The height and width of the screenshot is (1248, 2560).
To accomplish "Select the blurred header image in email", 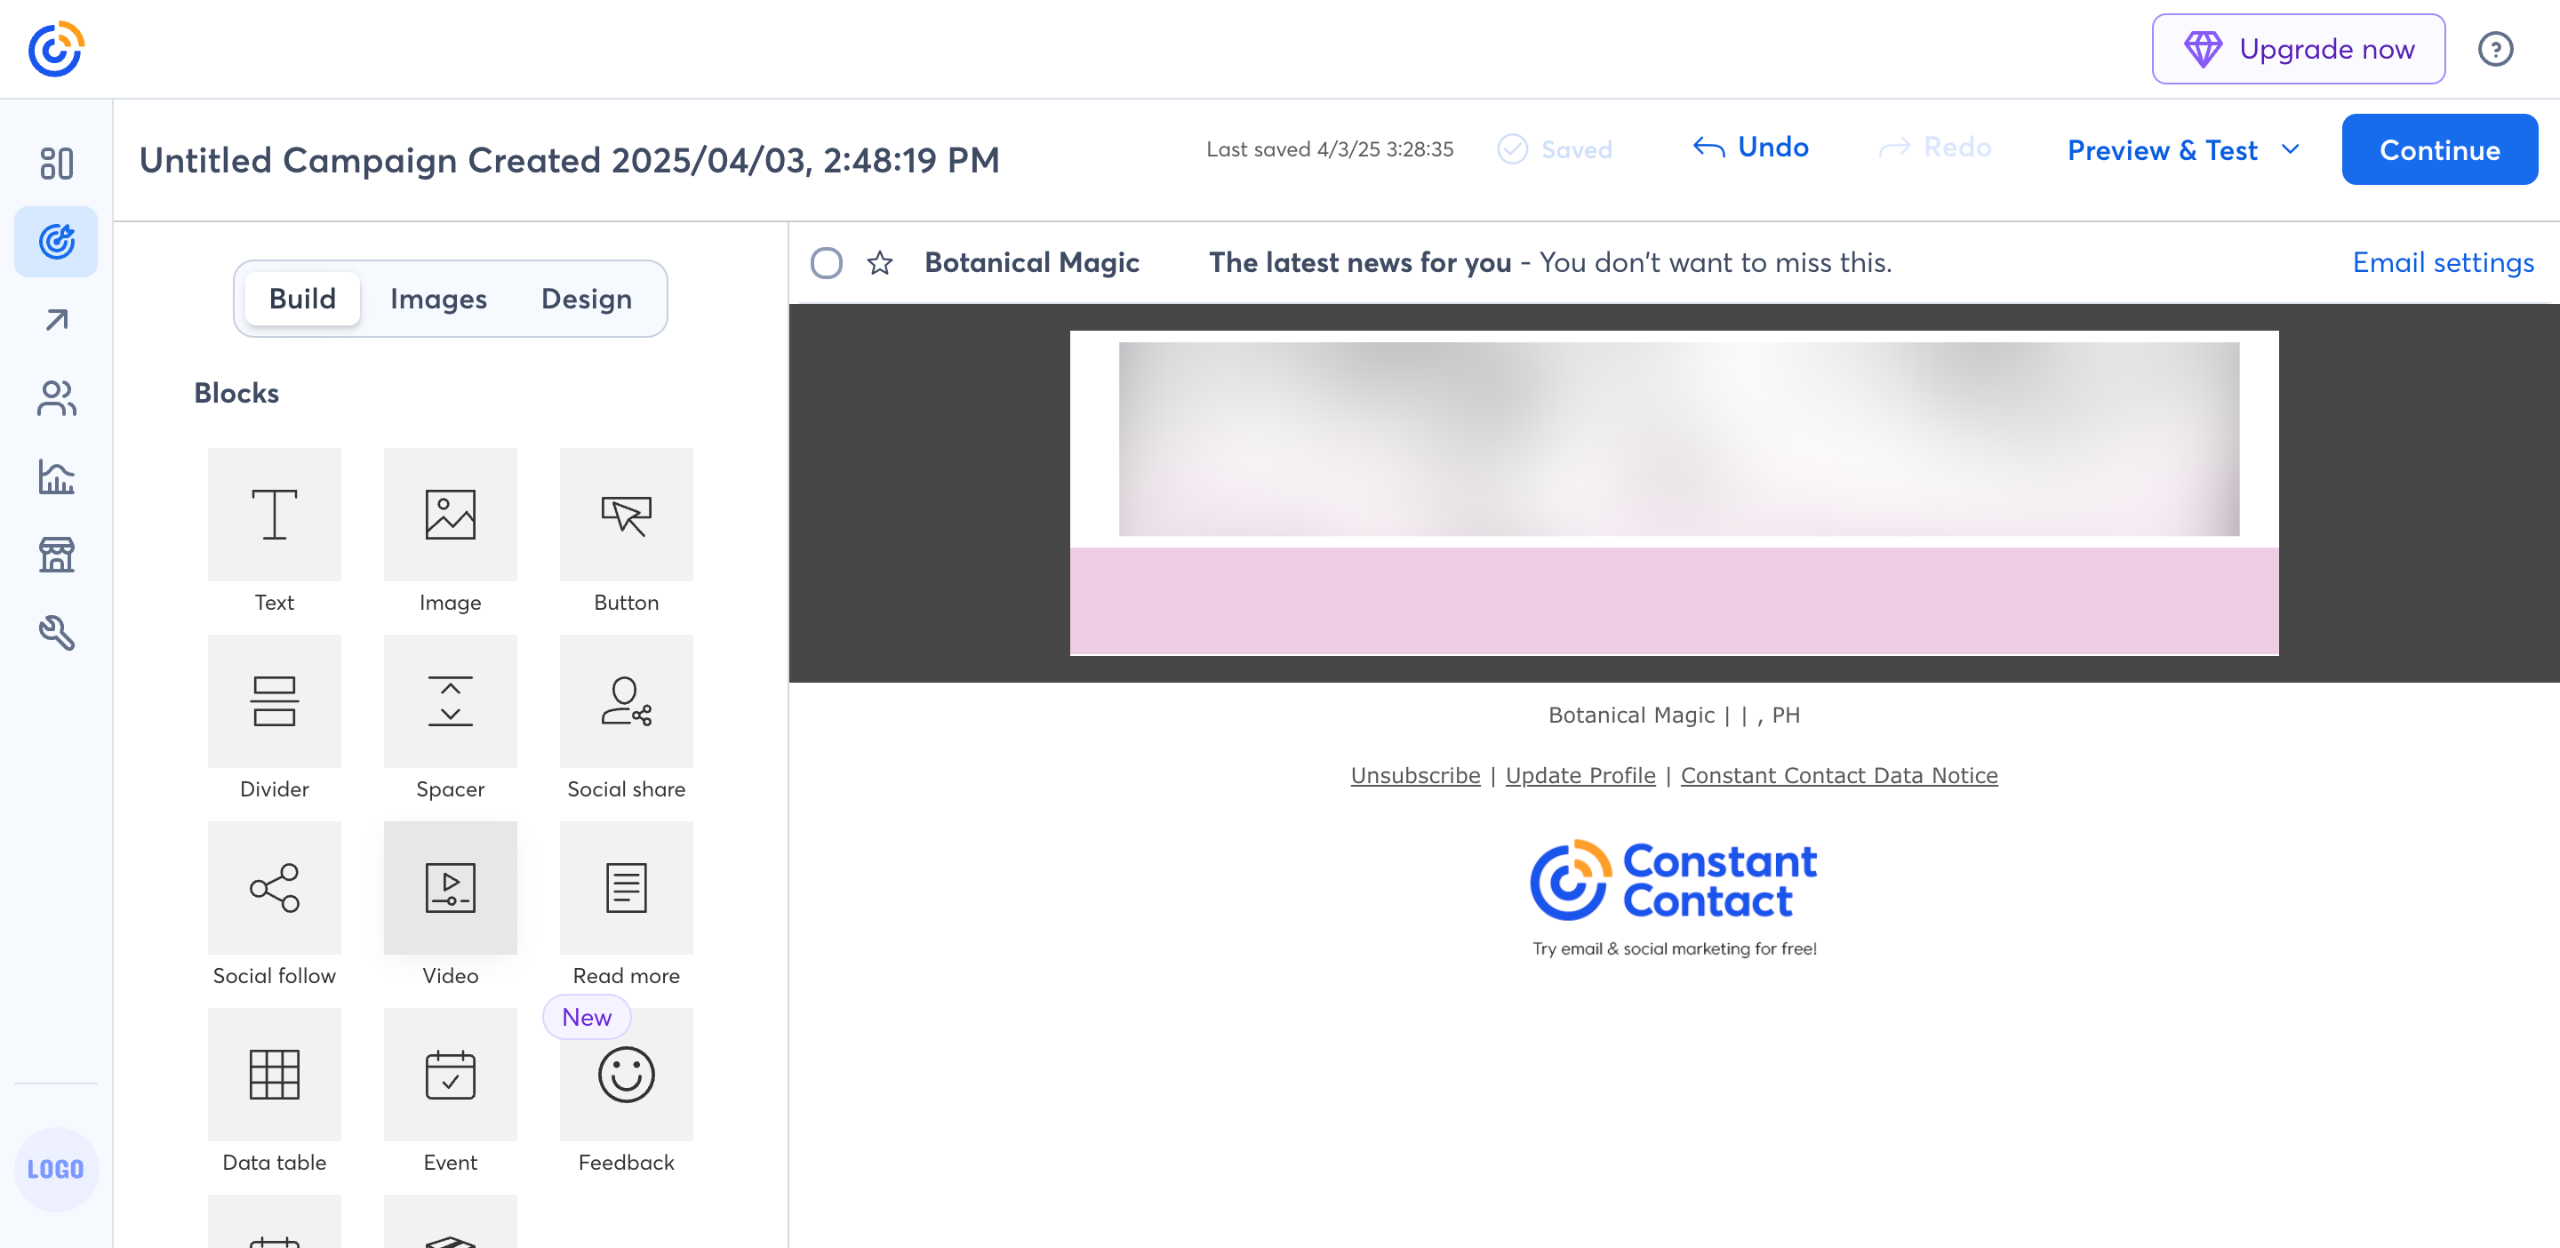I will point(1678,439).
